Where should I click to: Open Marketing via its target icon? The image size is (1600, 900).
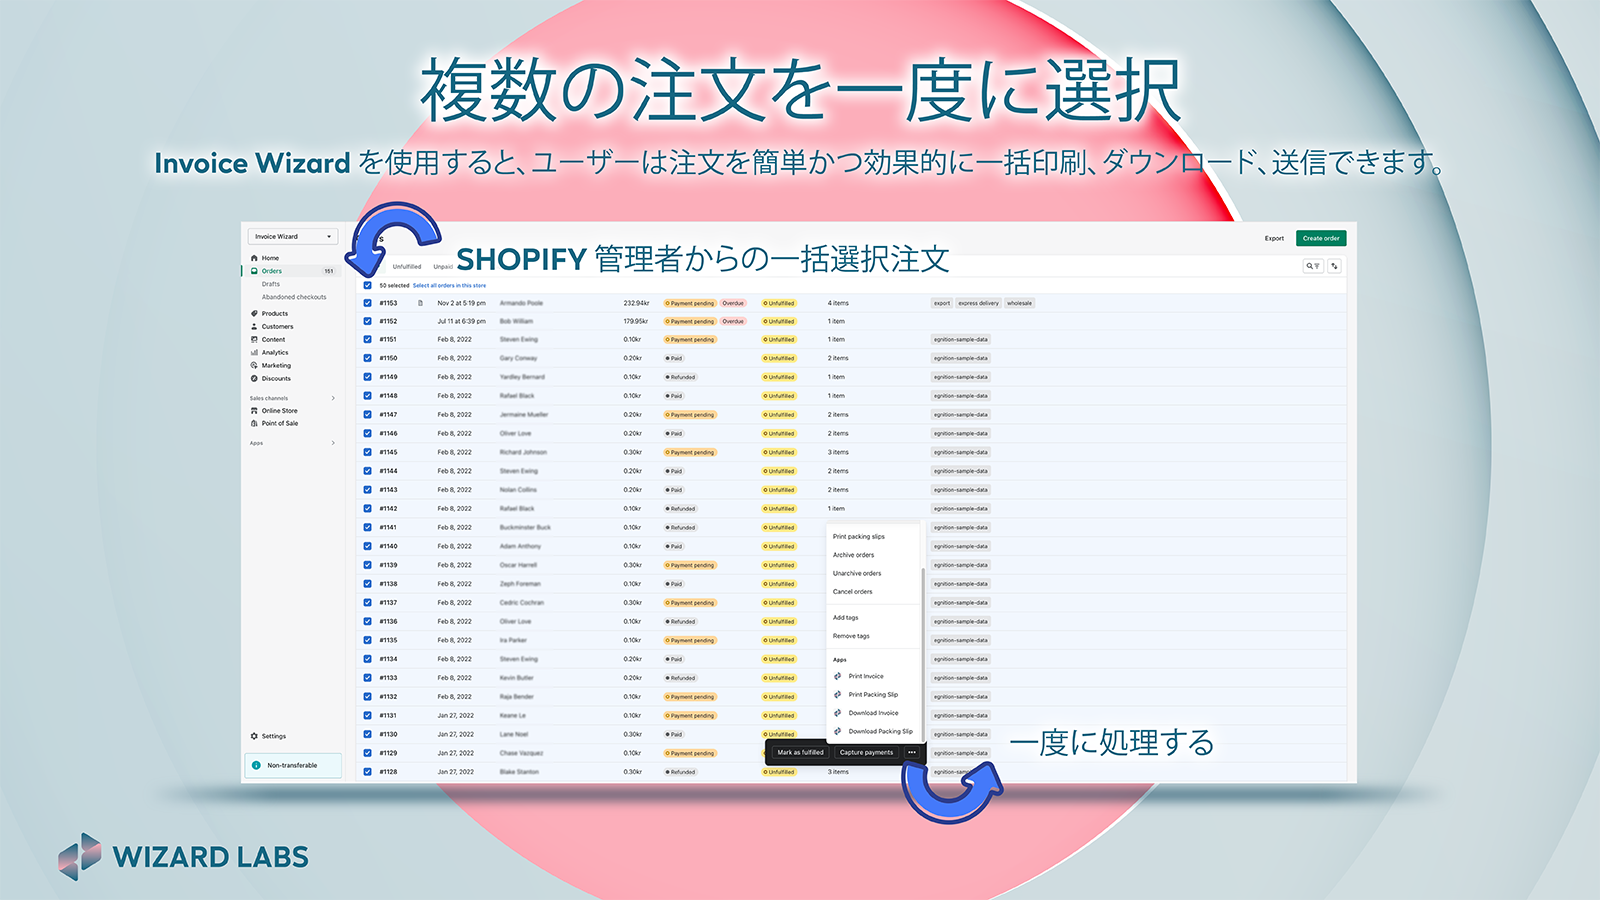click(x=254, y=366)
